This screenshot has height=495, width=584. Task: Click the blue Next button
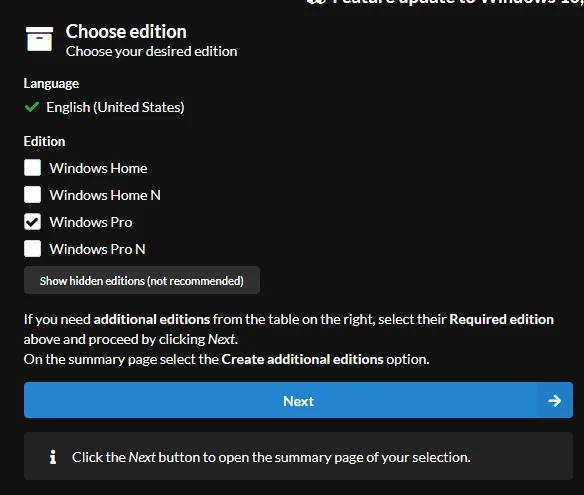click(x=298, y=400)
